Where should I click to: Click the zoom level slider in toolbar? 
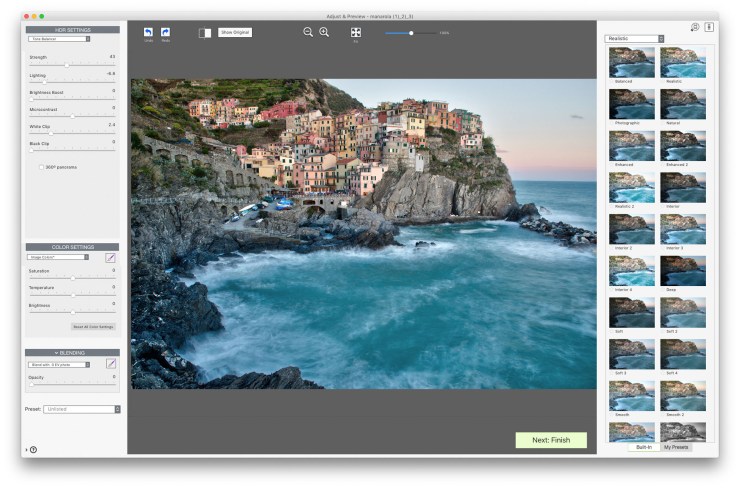pyautogui.click(x=410, y=33)
